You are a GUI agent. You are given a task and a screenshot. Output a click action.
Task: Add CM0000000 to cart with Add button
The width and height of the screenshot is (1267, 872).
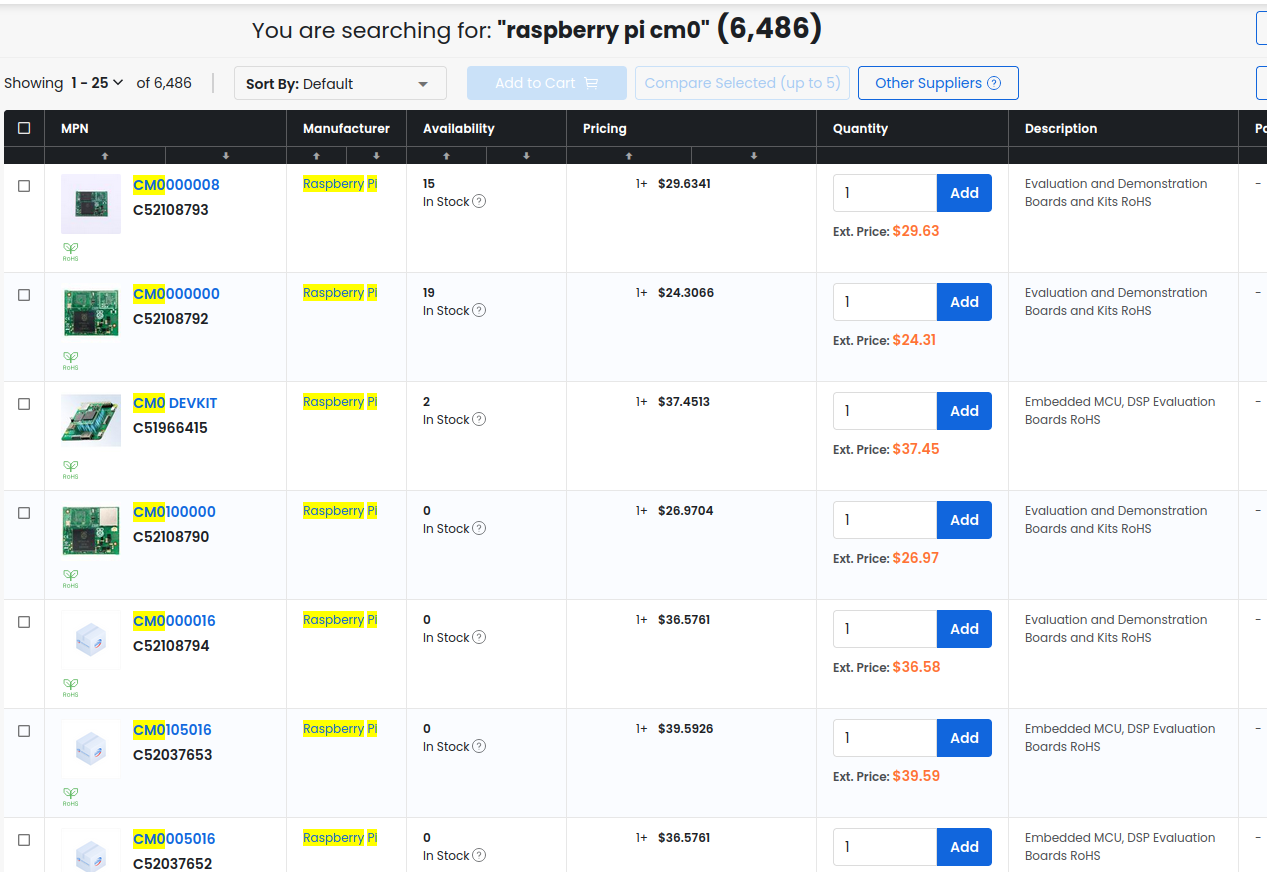tap(964, 302)
